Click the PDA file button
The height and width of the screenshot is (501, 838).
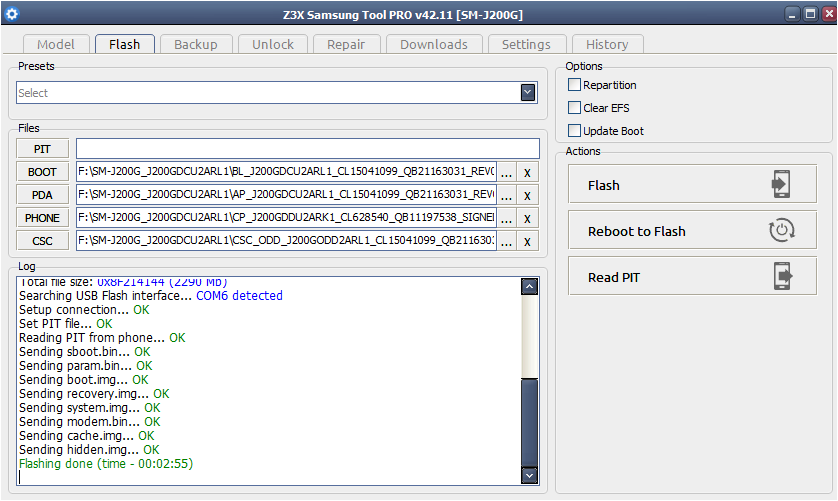(x=43, y=195)
